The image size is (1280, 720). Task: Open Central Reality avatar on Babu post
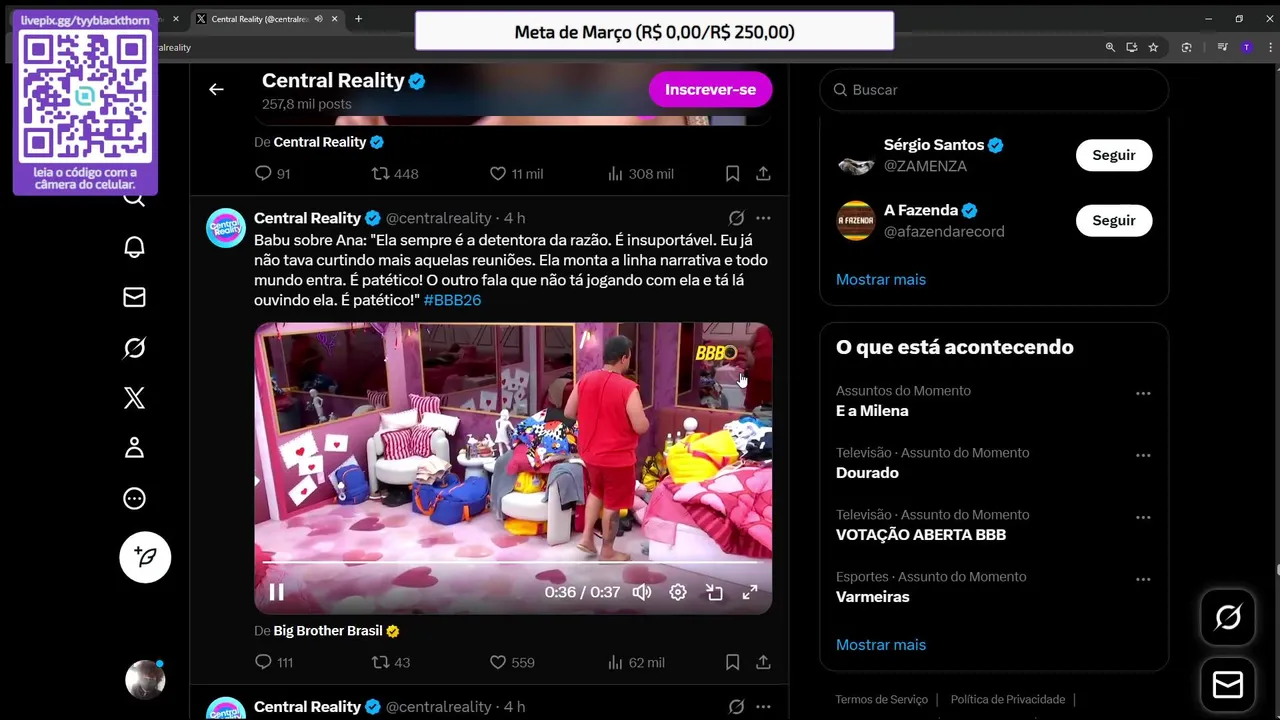(x=226, y=228)
